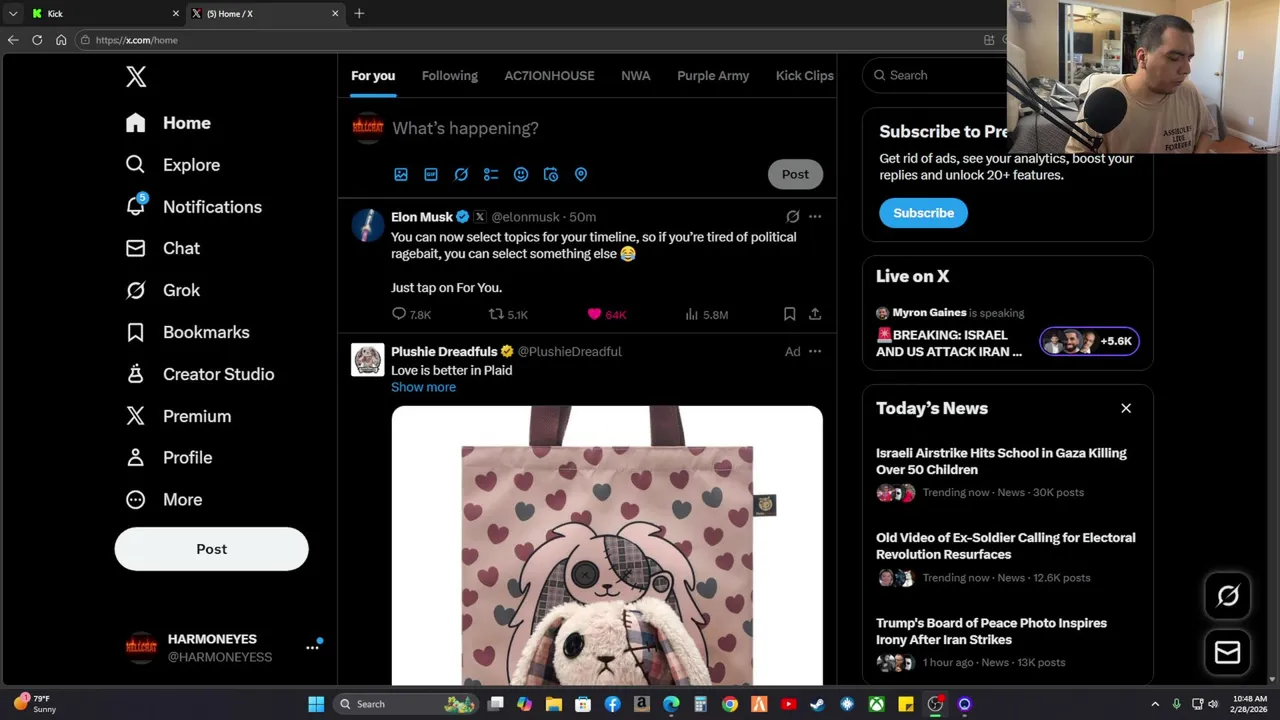The width and height of the screenshot is (1280, 720).
Task: Open Steam from the taskbar
Action: point(817,704)
